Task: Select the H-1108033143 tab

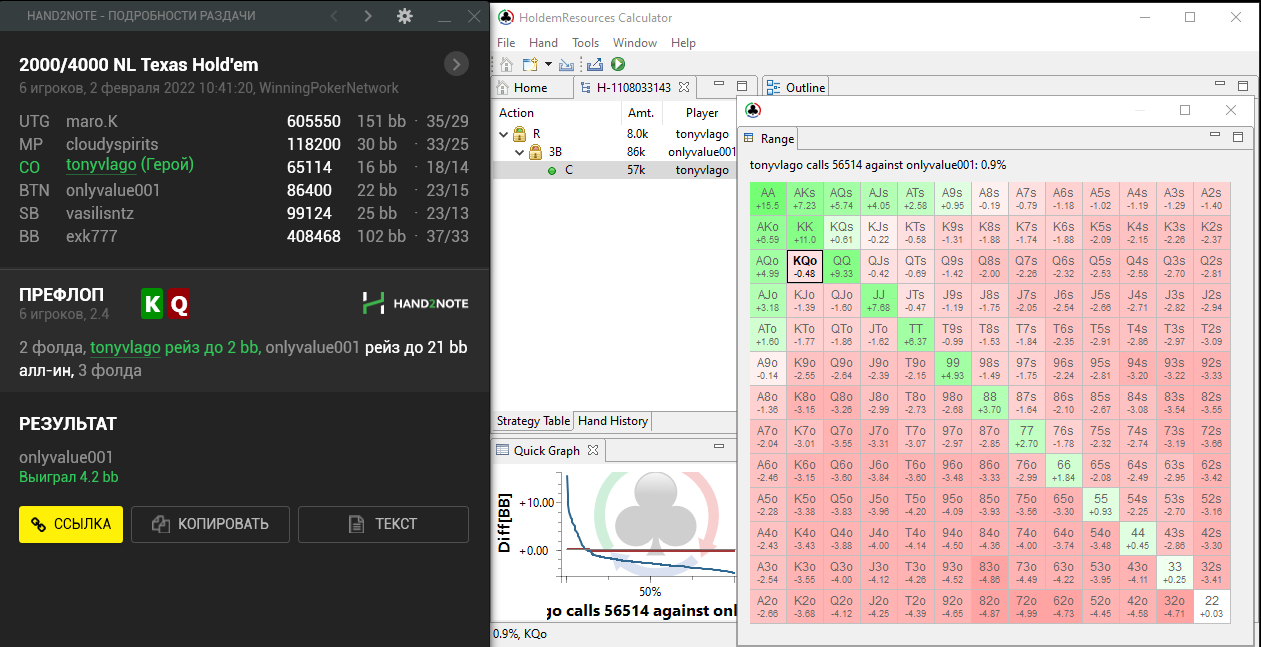Action: (633, 88)
